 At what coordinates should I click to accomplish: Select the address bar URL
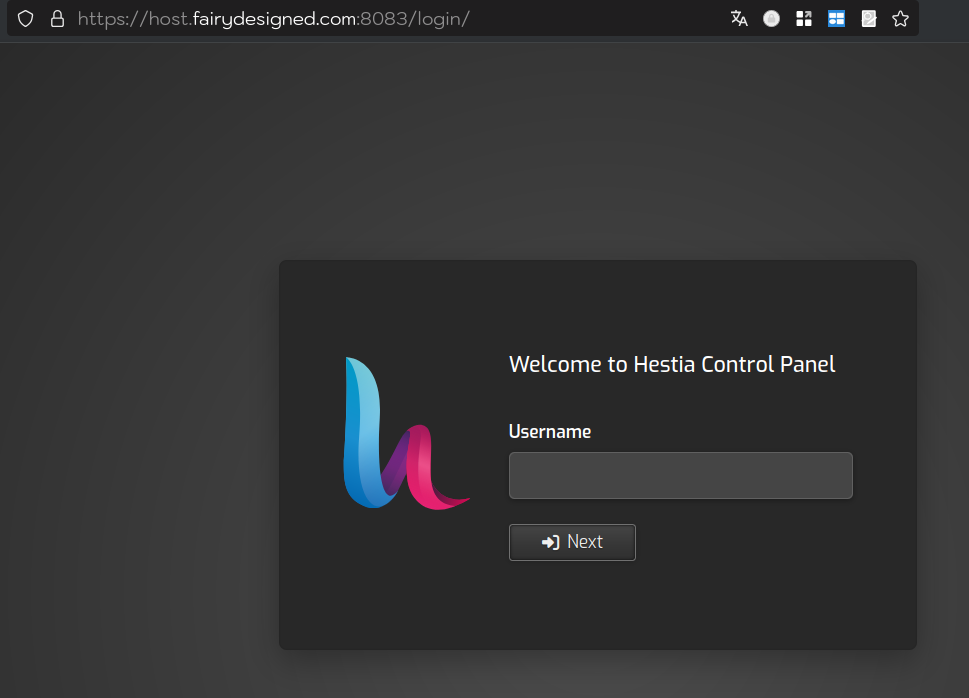coord(273,19)
